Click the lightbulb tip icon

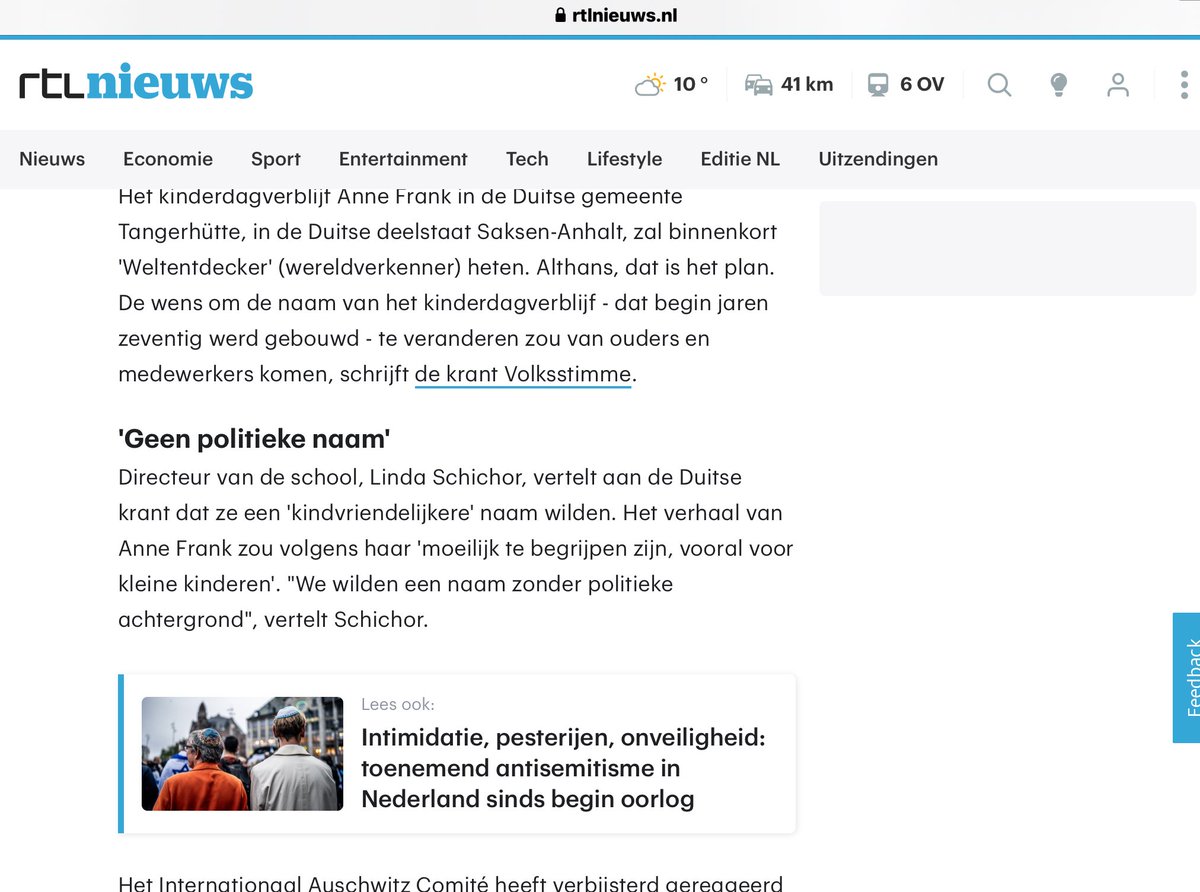click(x=1058, y=84)
